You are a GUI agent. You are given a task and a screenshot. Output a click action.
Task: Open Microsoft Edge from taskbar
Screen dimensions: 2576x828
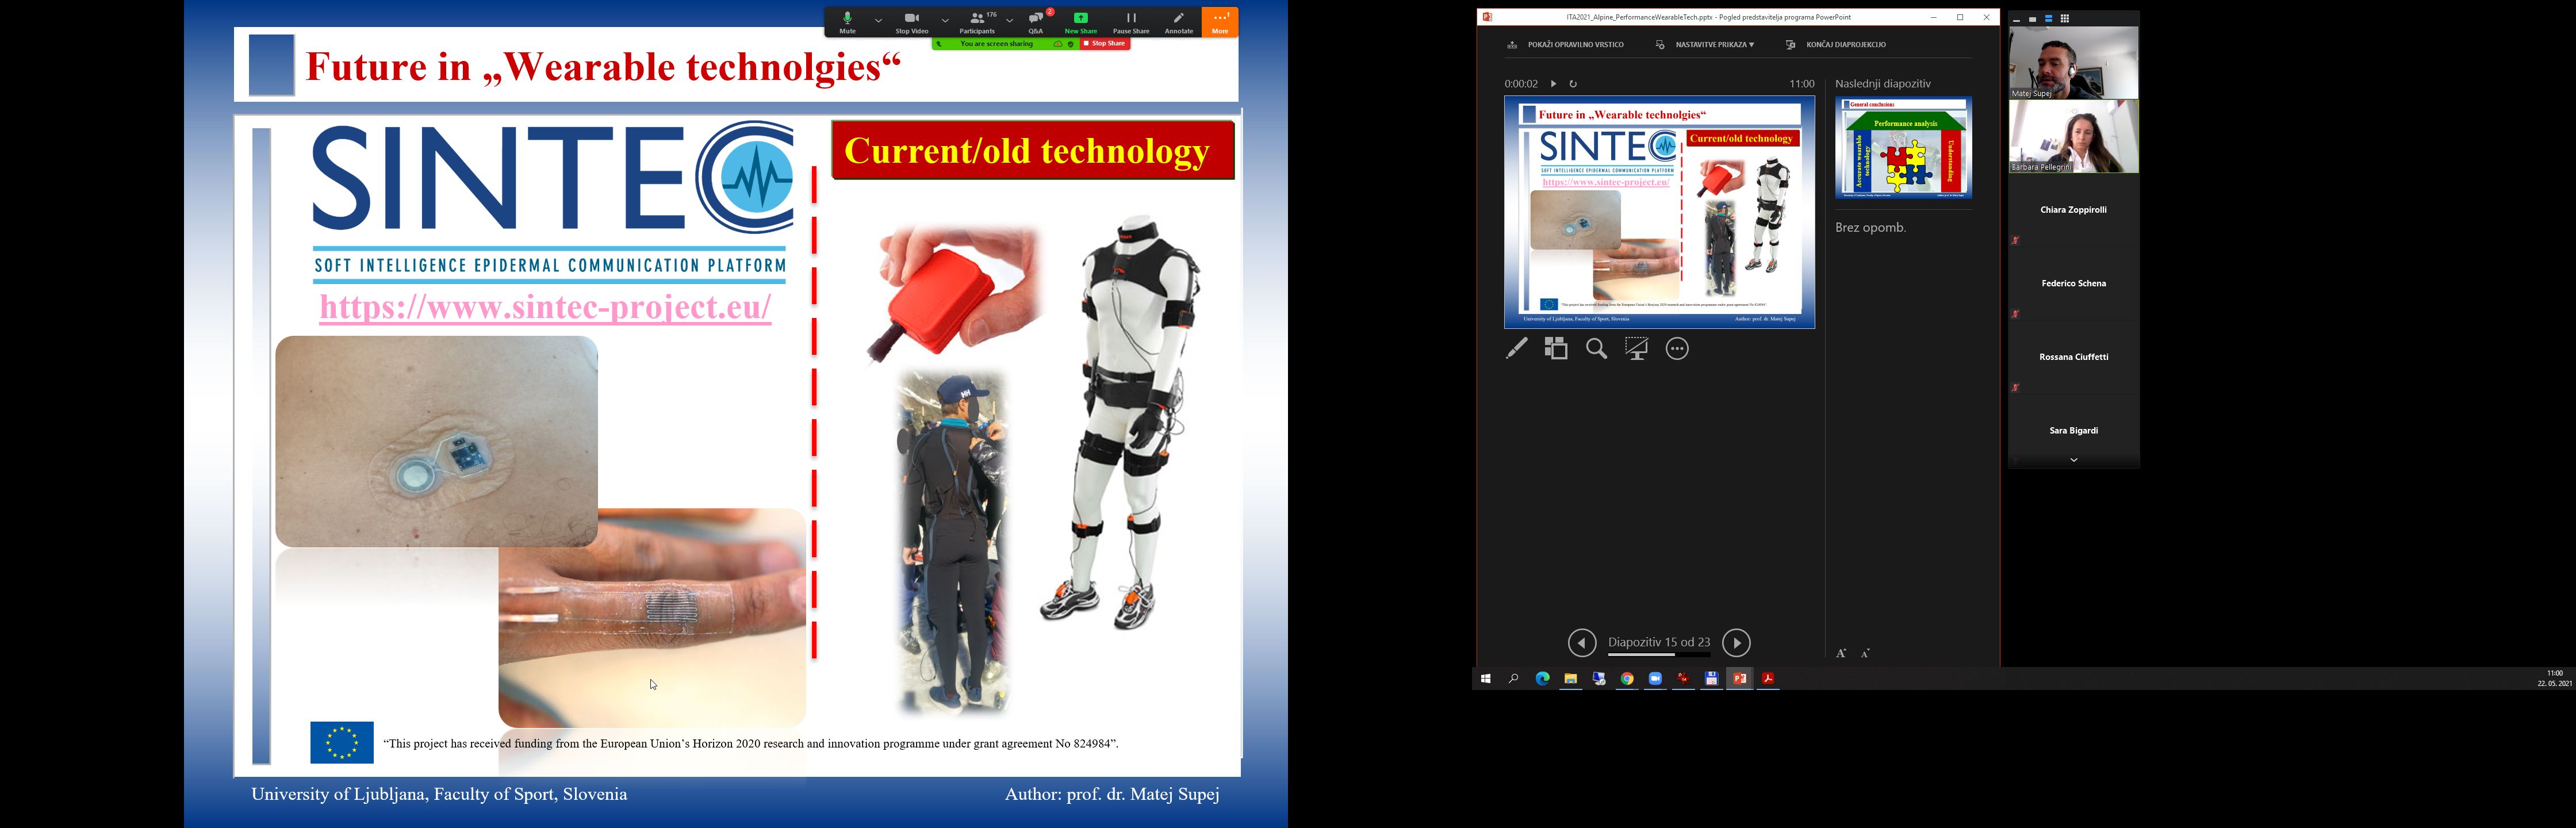coord(1542,679)
